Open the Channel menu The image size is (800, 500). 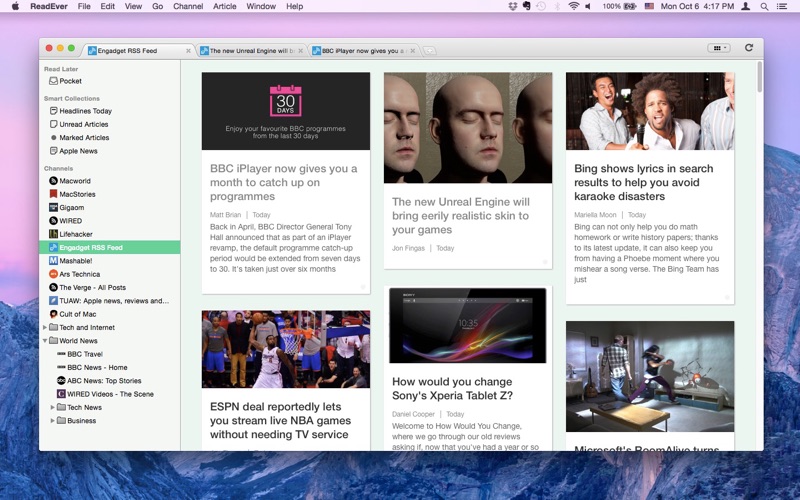[x=187, y=6]
